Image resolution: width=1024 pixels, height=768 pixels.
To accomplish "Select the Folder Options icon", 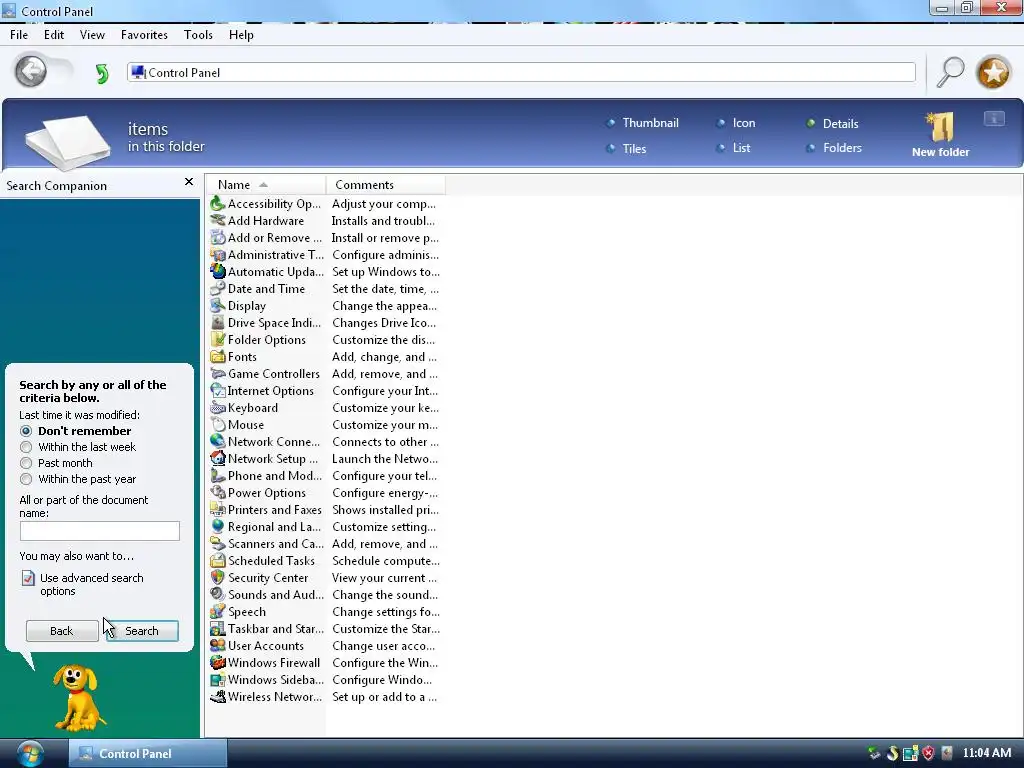I will pos(217,340).
